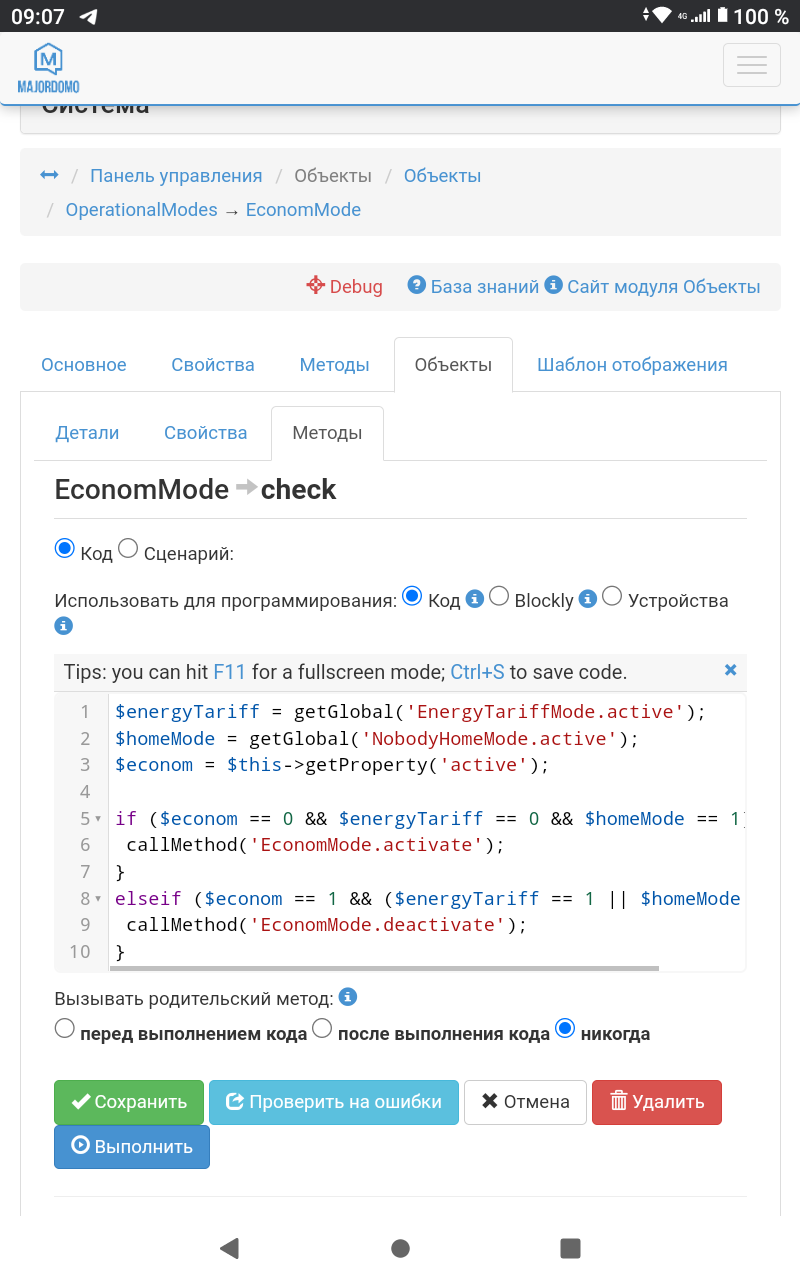The width and height of the screenshot is (800, 1280).
Task: Switch to the Шаблон отображения tab
Action: tap(632, 364)
